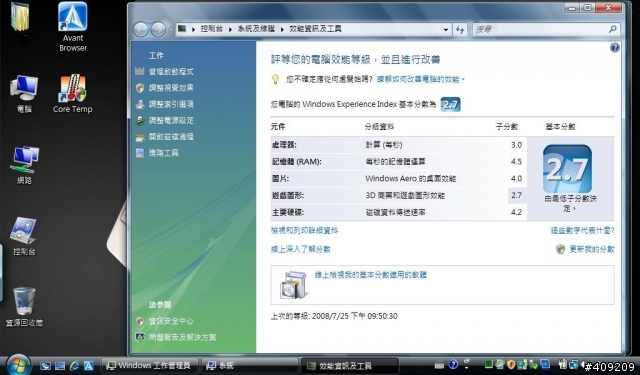
Task: Click 更新我的分數 to refresh score
Action: pos(592,249)
